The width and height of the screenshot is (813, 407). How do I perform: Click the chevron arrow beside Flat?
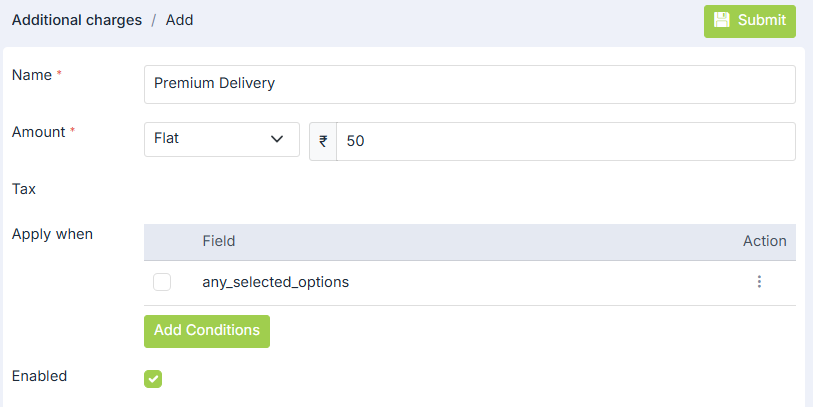point(278,139)
